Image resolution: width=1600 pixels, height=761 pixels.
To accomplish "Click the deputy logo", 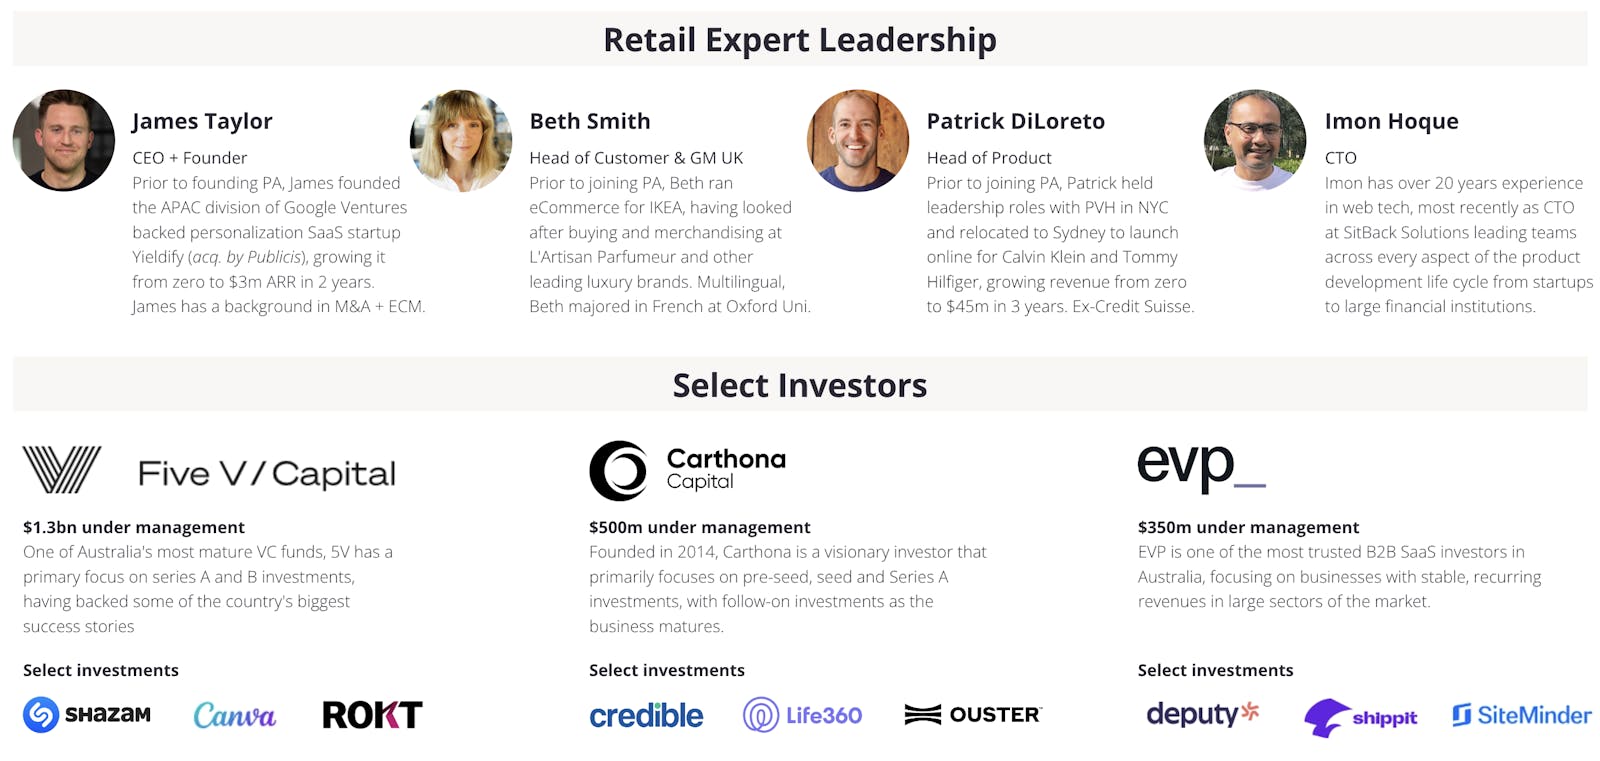I will coord(1202,714).
